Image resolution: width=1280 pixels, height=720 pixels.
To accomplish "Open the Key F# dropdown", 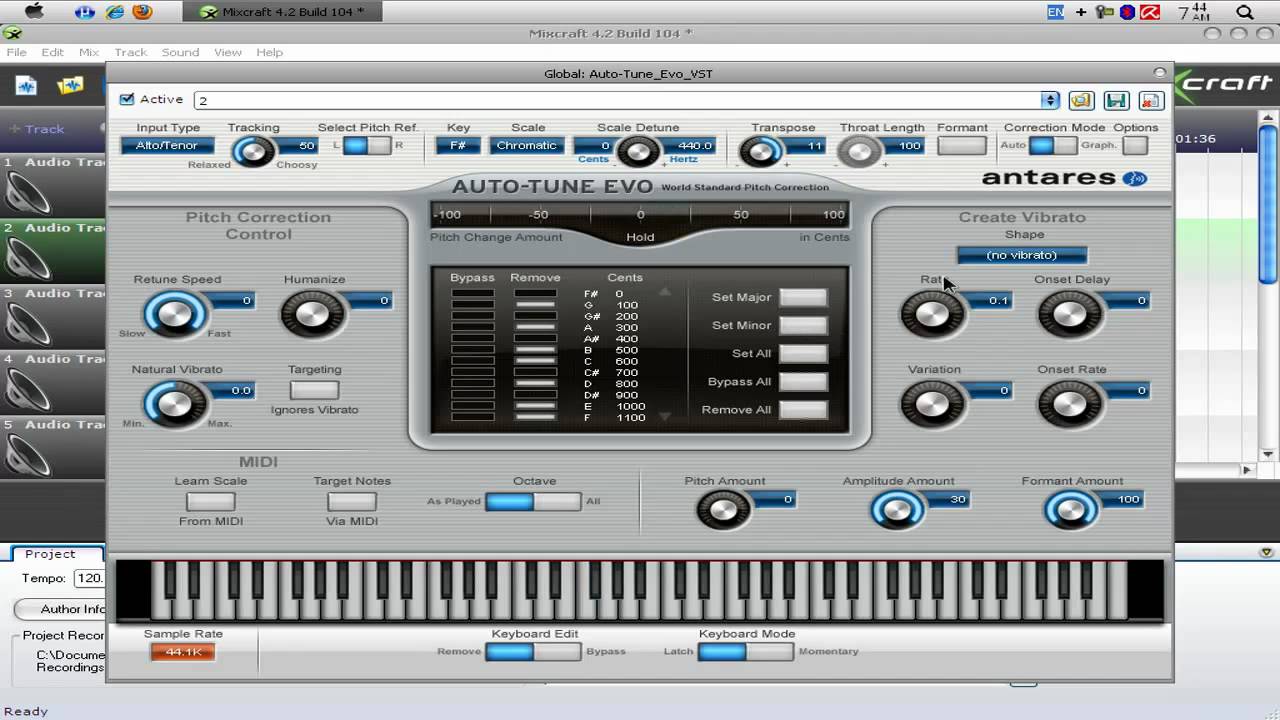I will [458, 146].
